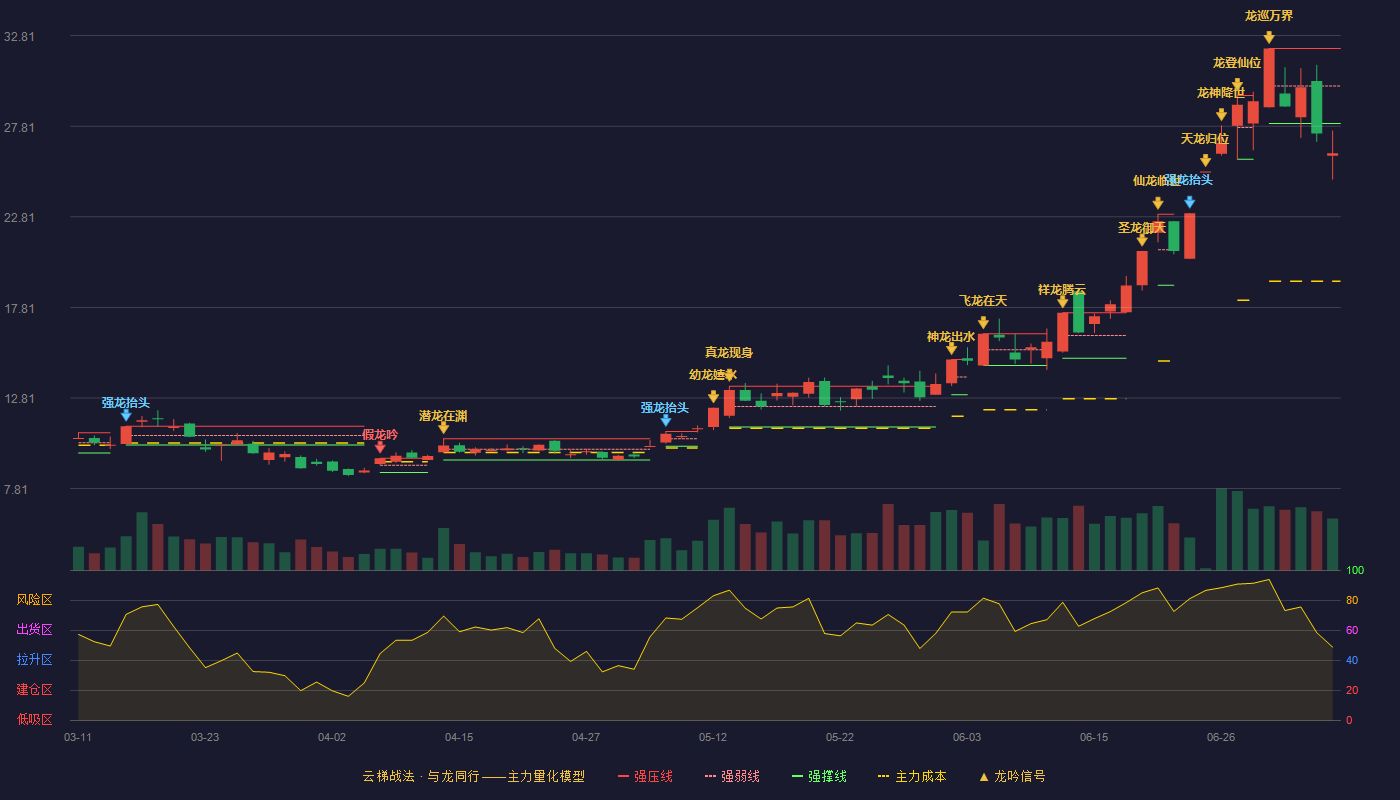Click the 12.81 price axis label
The height and width of the screenshot is (800, 1400).
pyautogui.click(x=20, y=399)
